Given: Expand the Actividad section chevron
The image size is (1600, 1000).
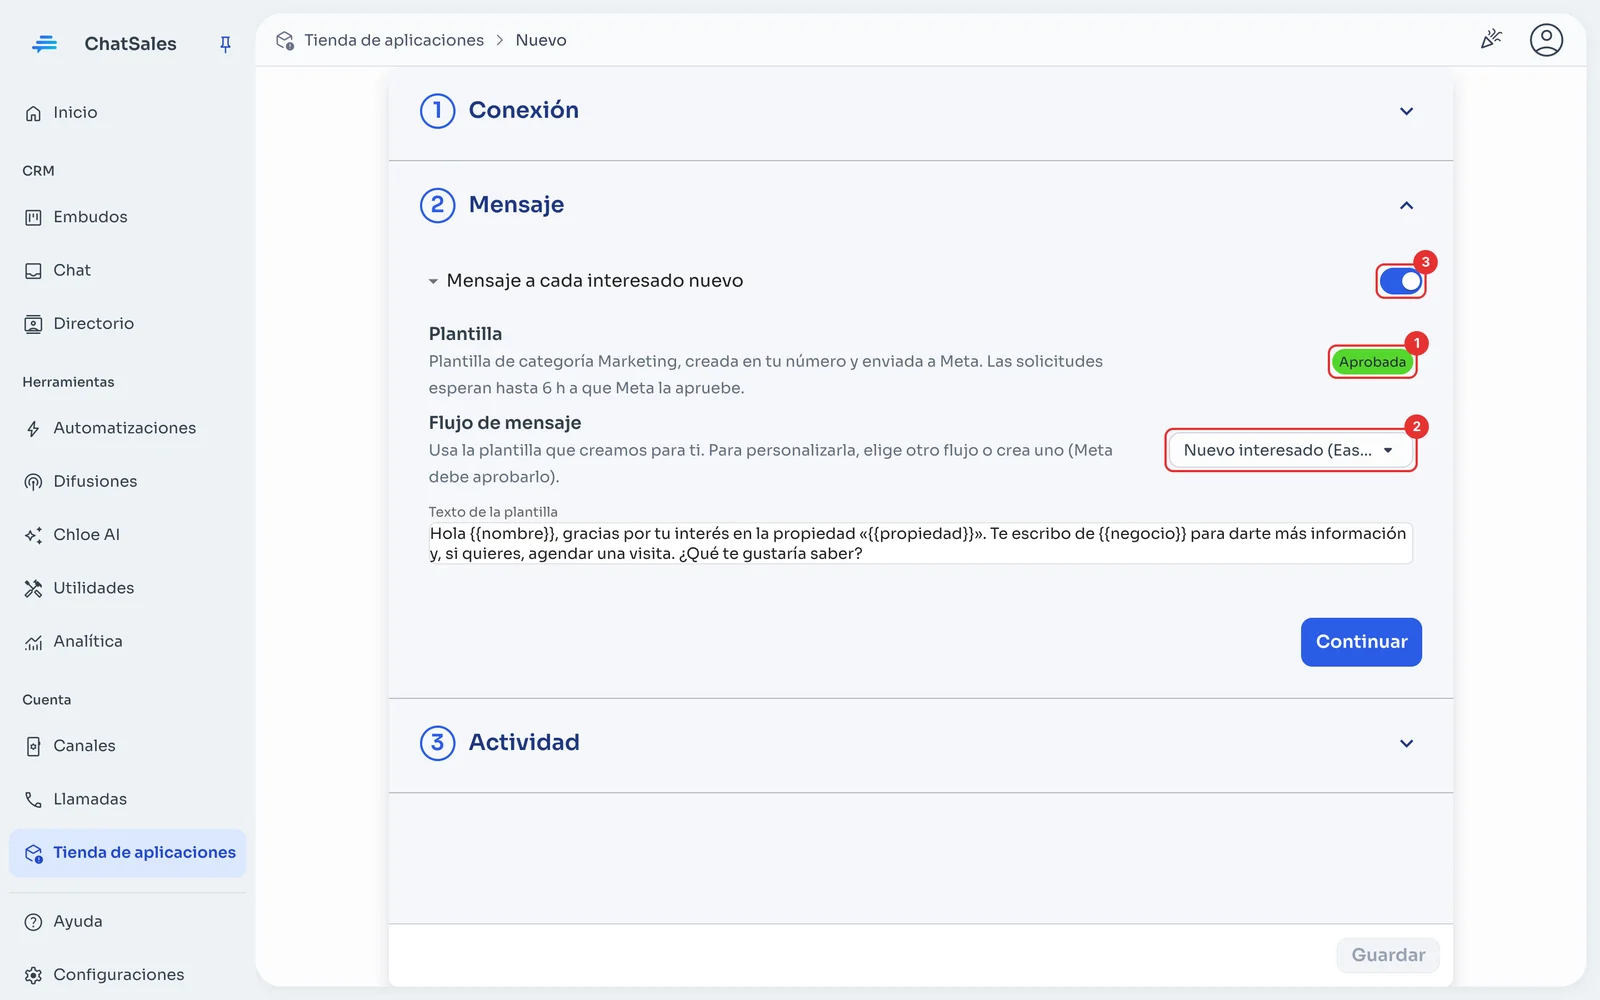Looking at the screenshot, I should click(1406, 743).
